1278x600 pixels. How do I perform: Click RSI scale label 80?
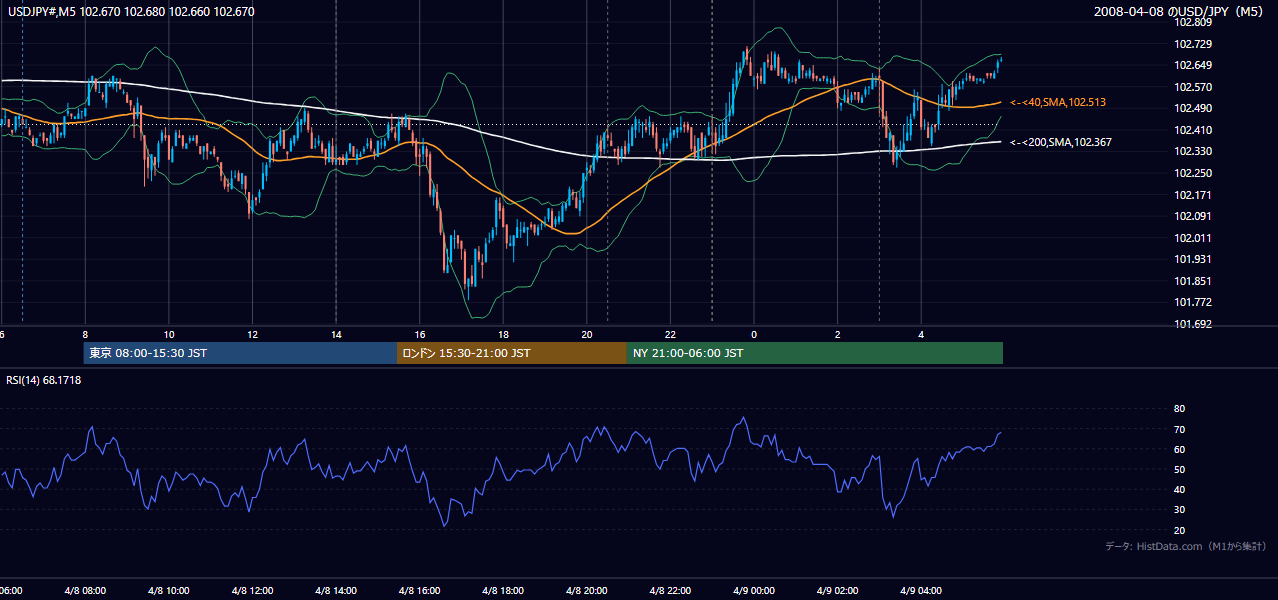[1179, 409]
